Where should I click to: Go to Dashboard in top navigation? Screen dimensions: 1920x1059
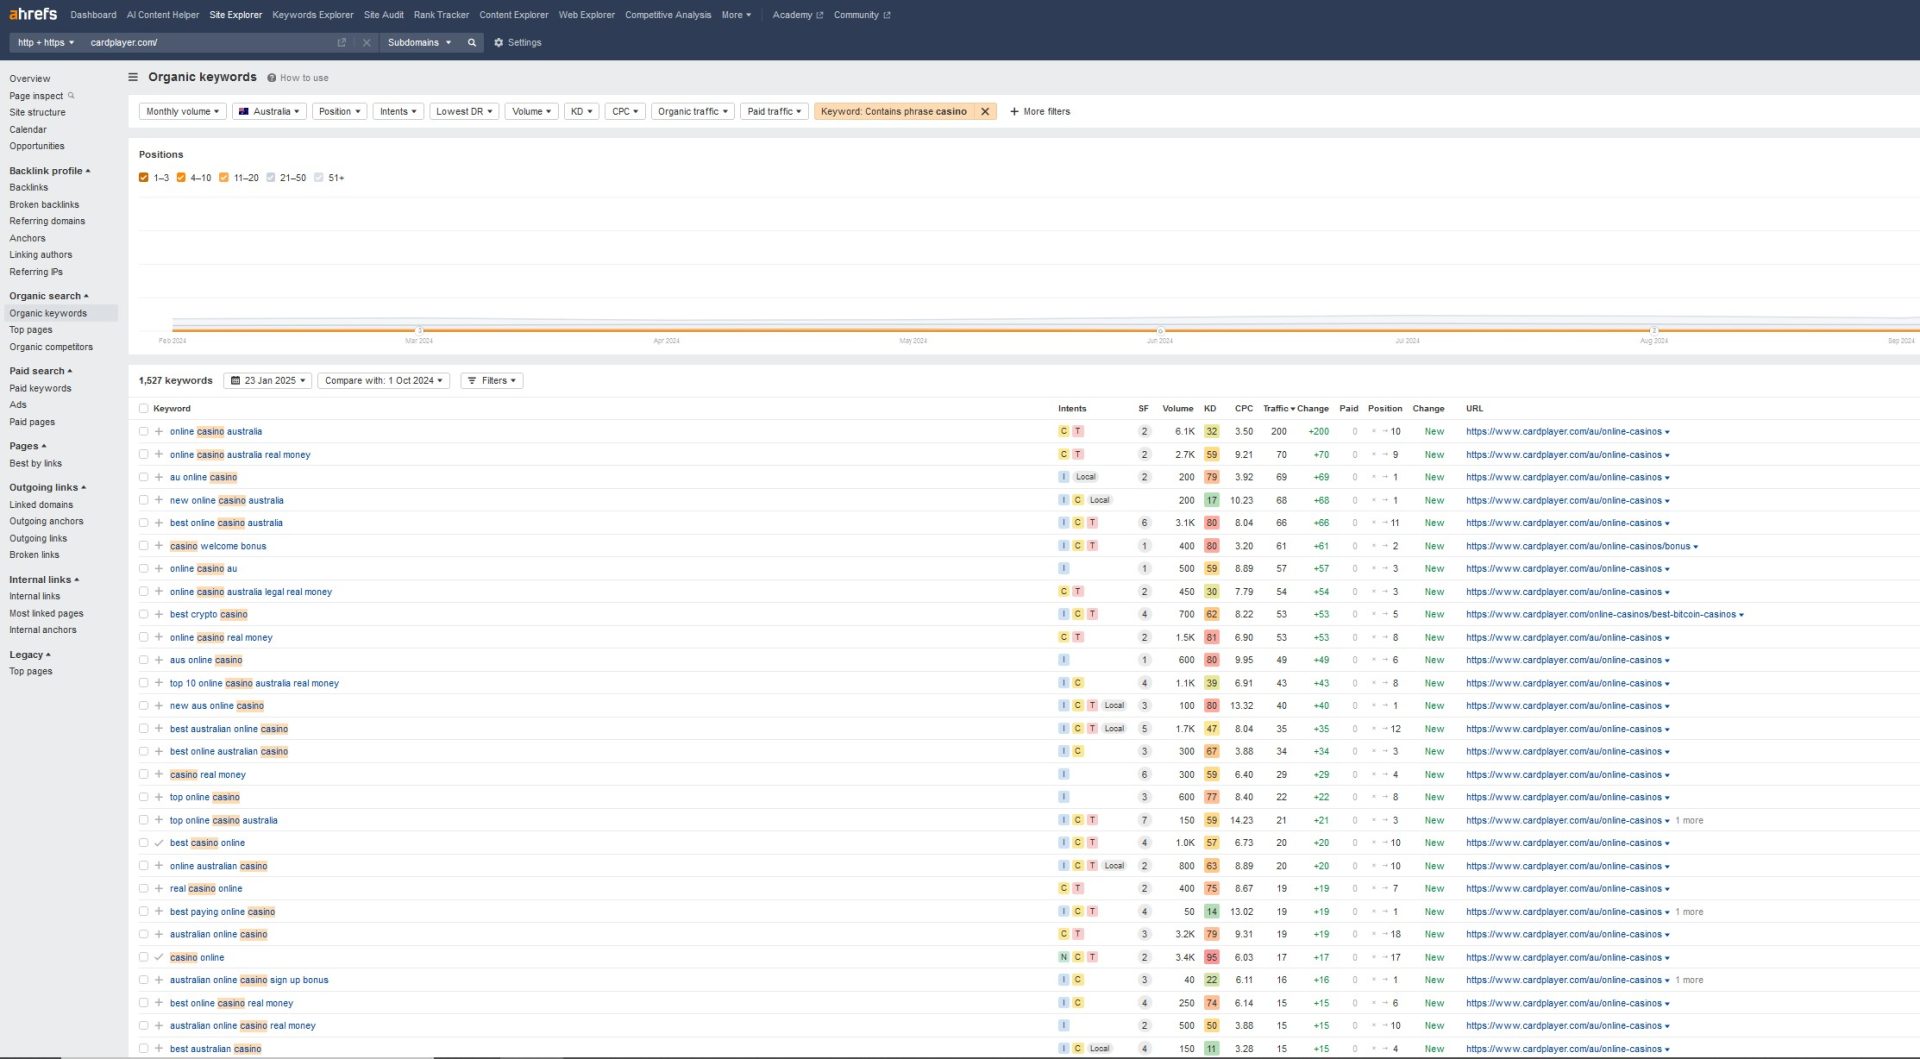pos(94,15)
